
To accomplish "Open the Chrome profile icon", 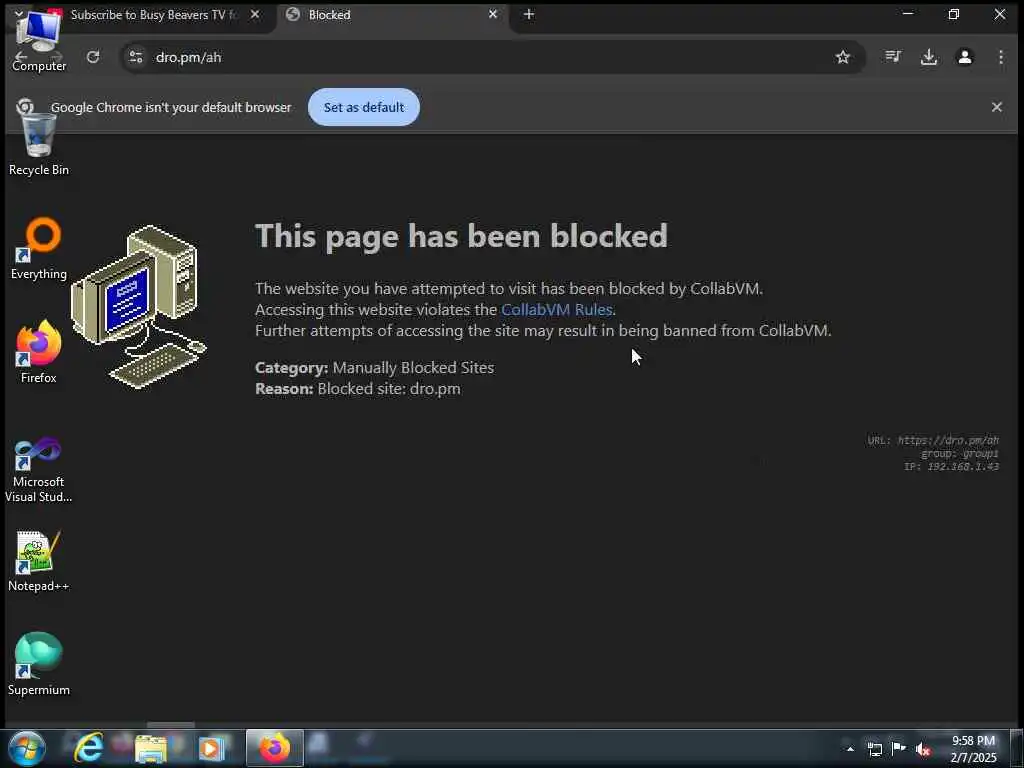I will (965, 57).
